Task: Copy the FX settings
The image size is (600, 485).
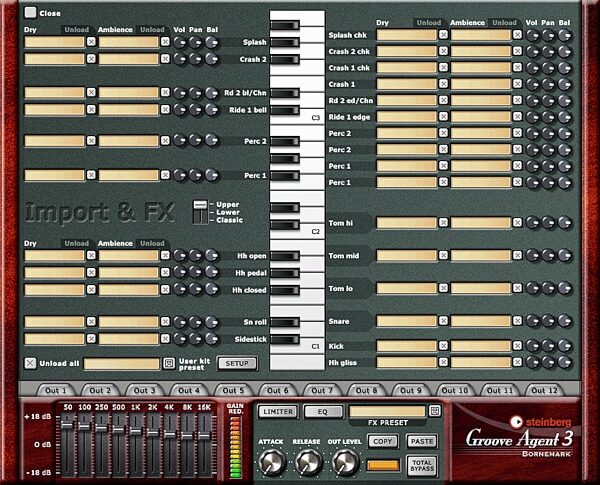Action: (x=383, y=441)
